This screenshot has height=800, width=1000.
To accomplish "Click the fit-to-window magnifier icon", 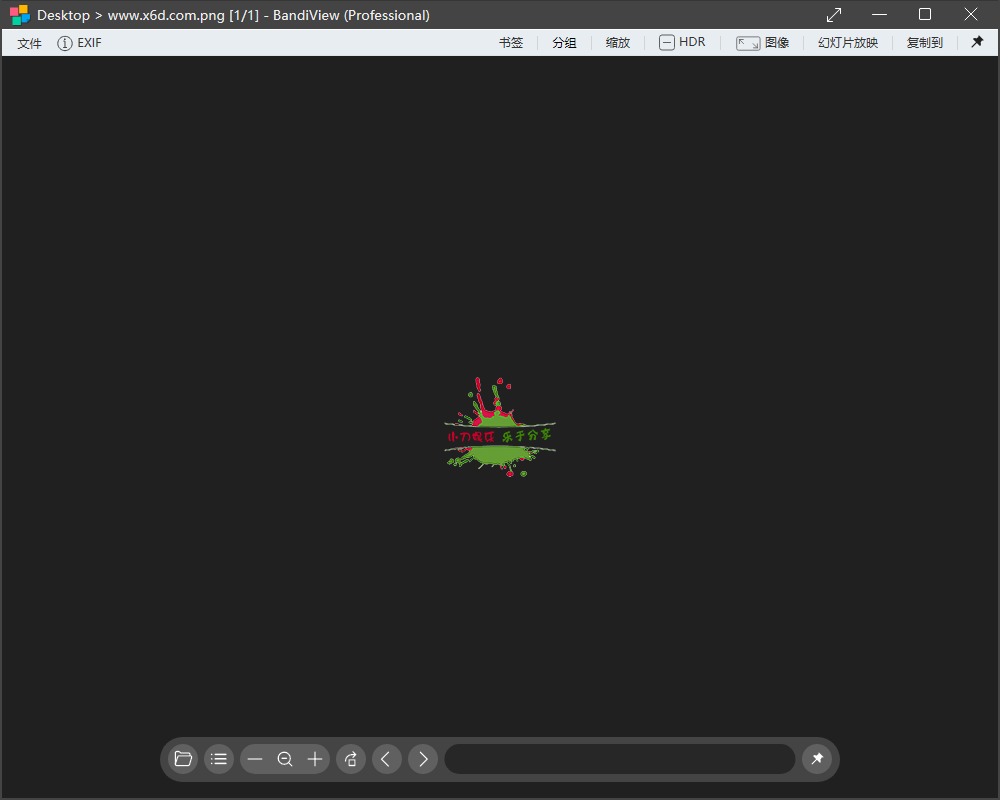I will tap(285, 759).
